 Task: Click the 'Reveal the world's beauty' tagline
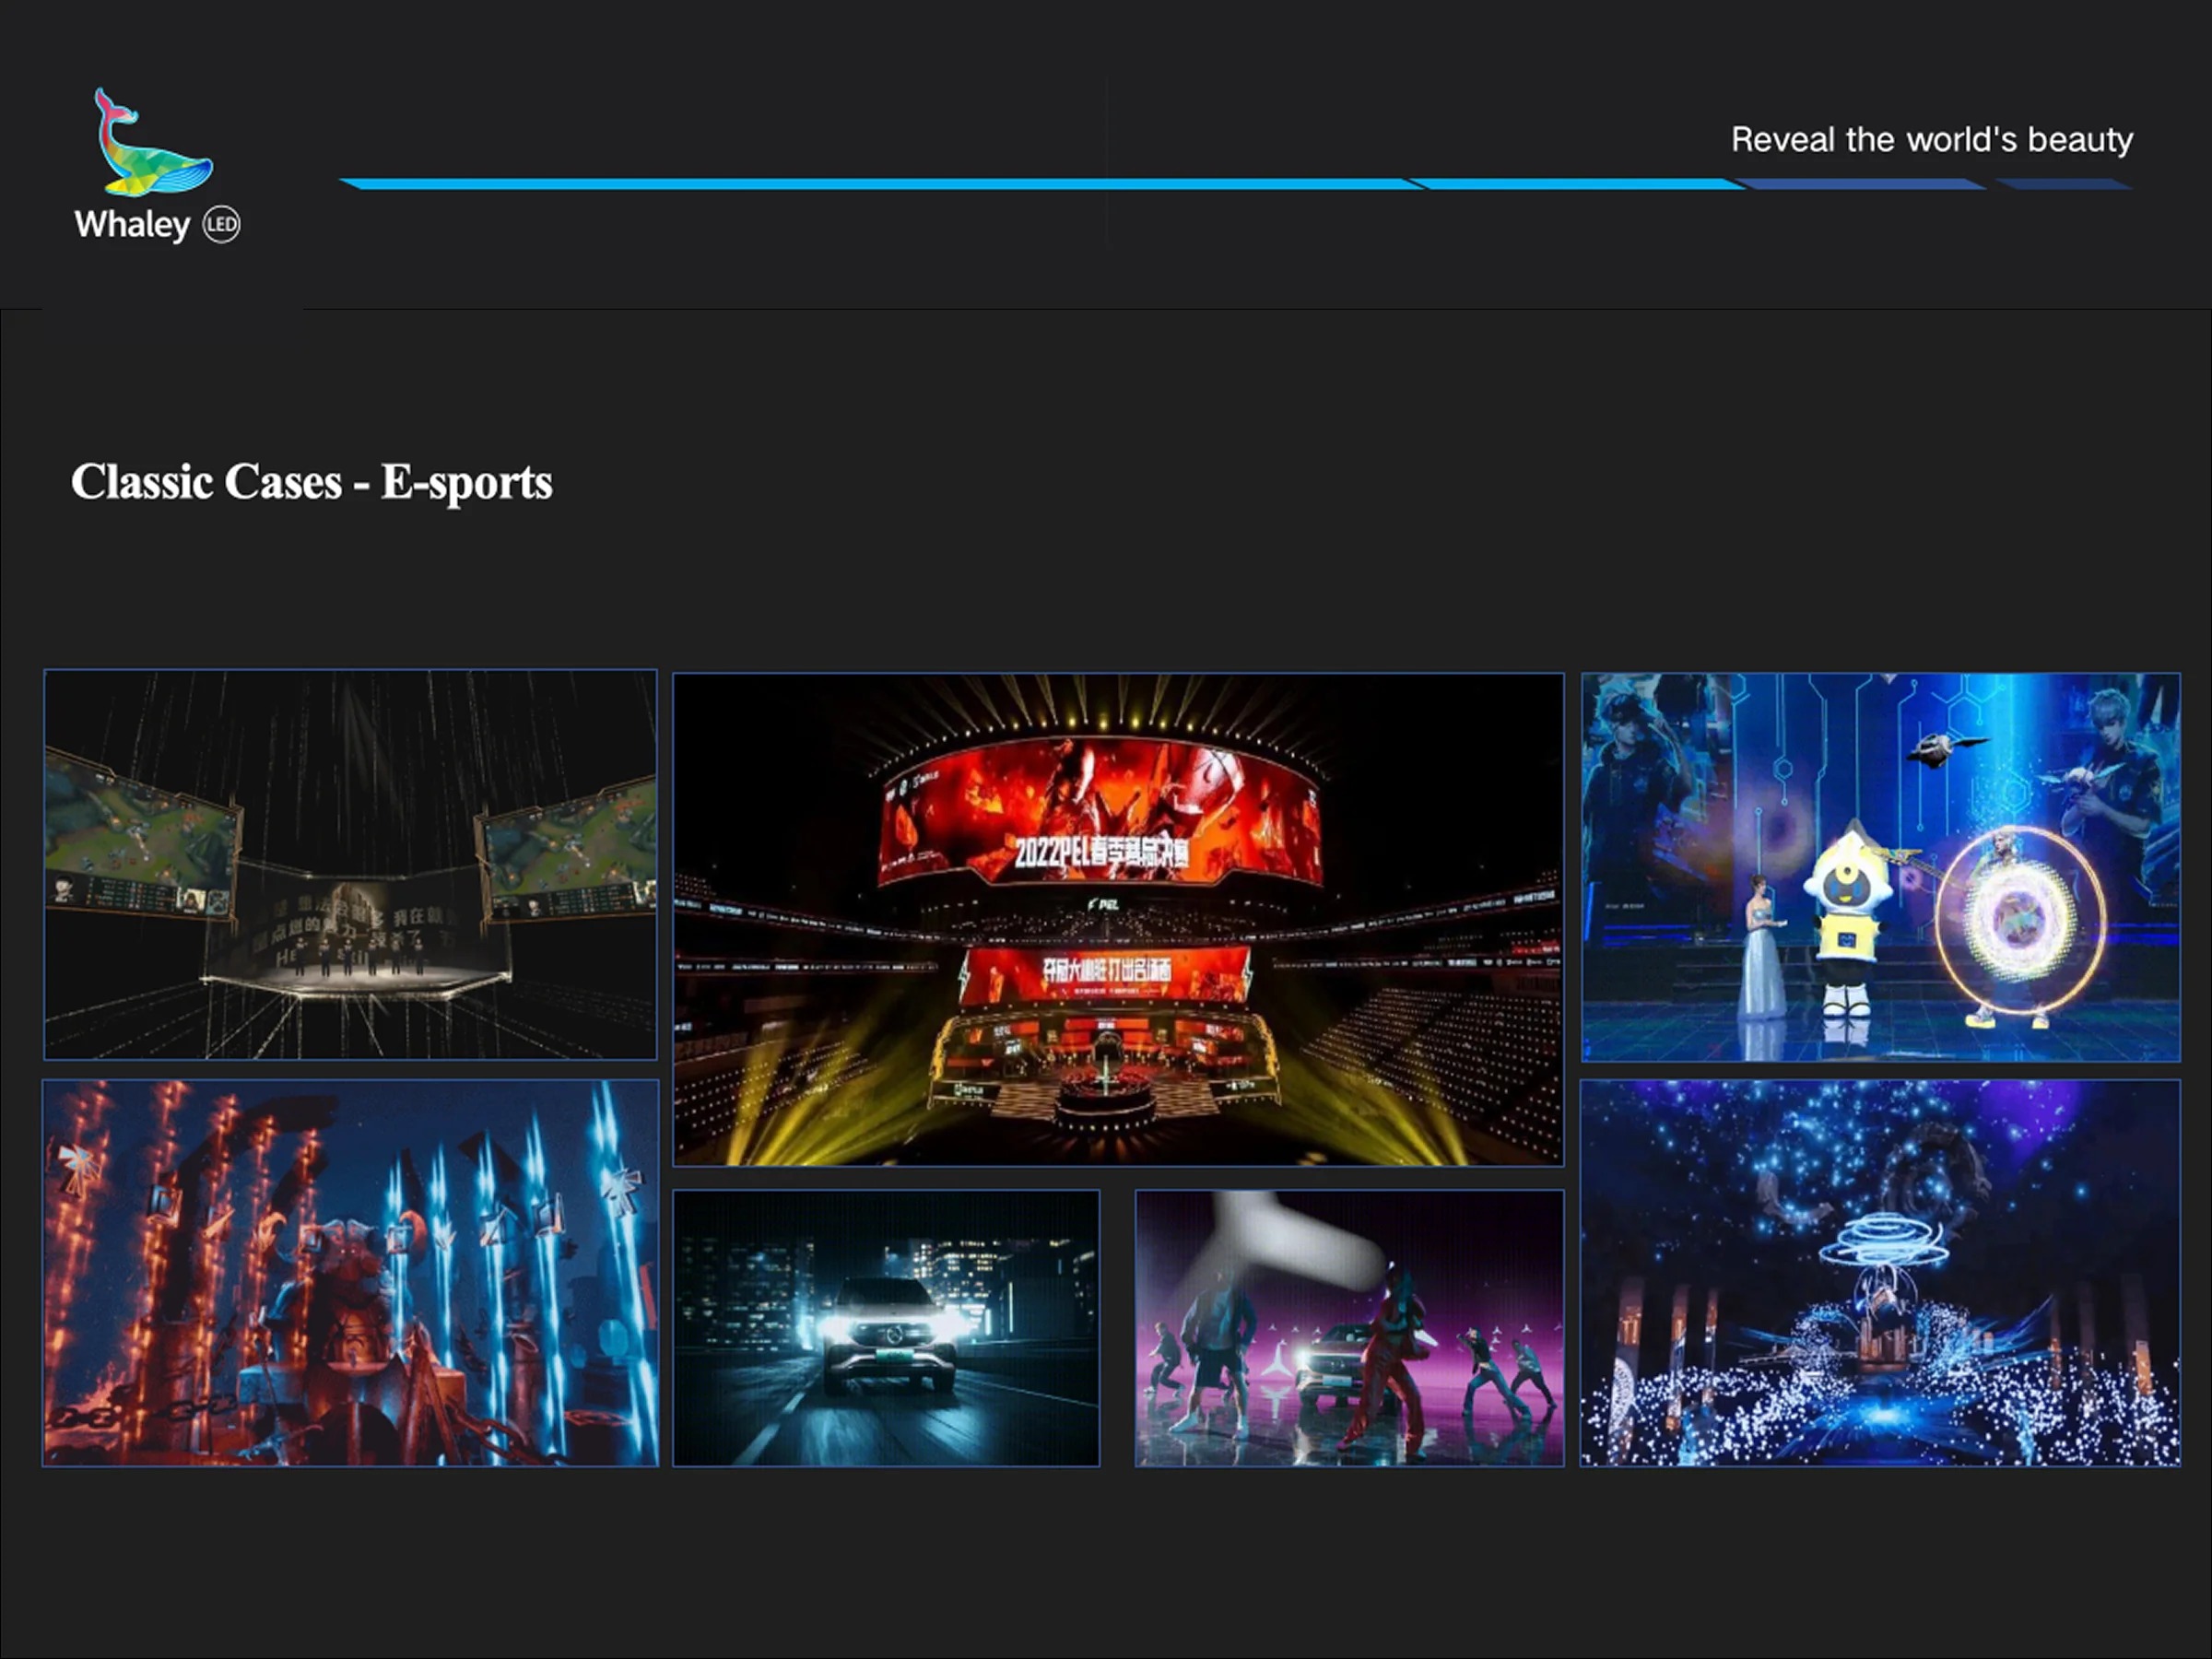1931,140
